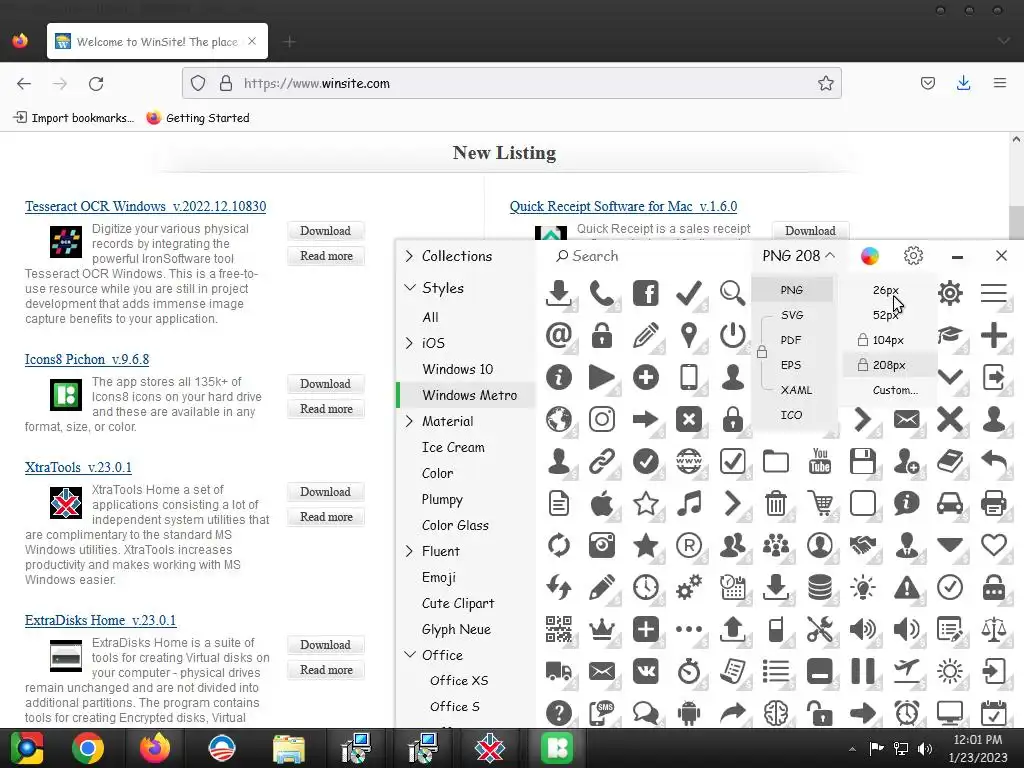
Task: Choose PNG format in the menu
Action: pos(792,290)
